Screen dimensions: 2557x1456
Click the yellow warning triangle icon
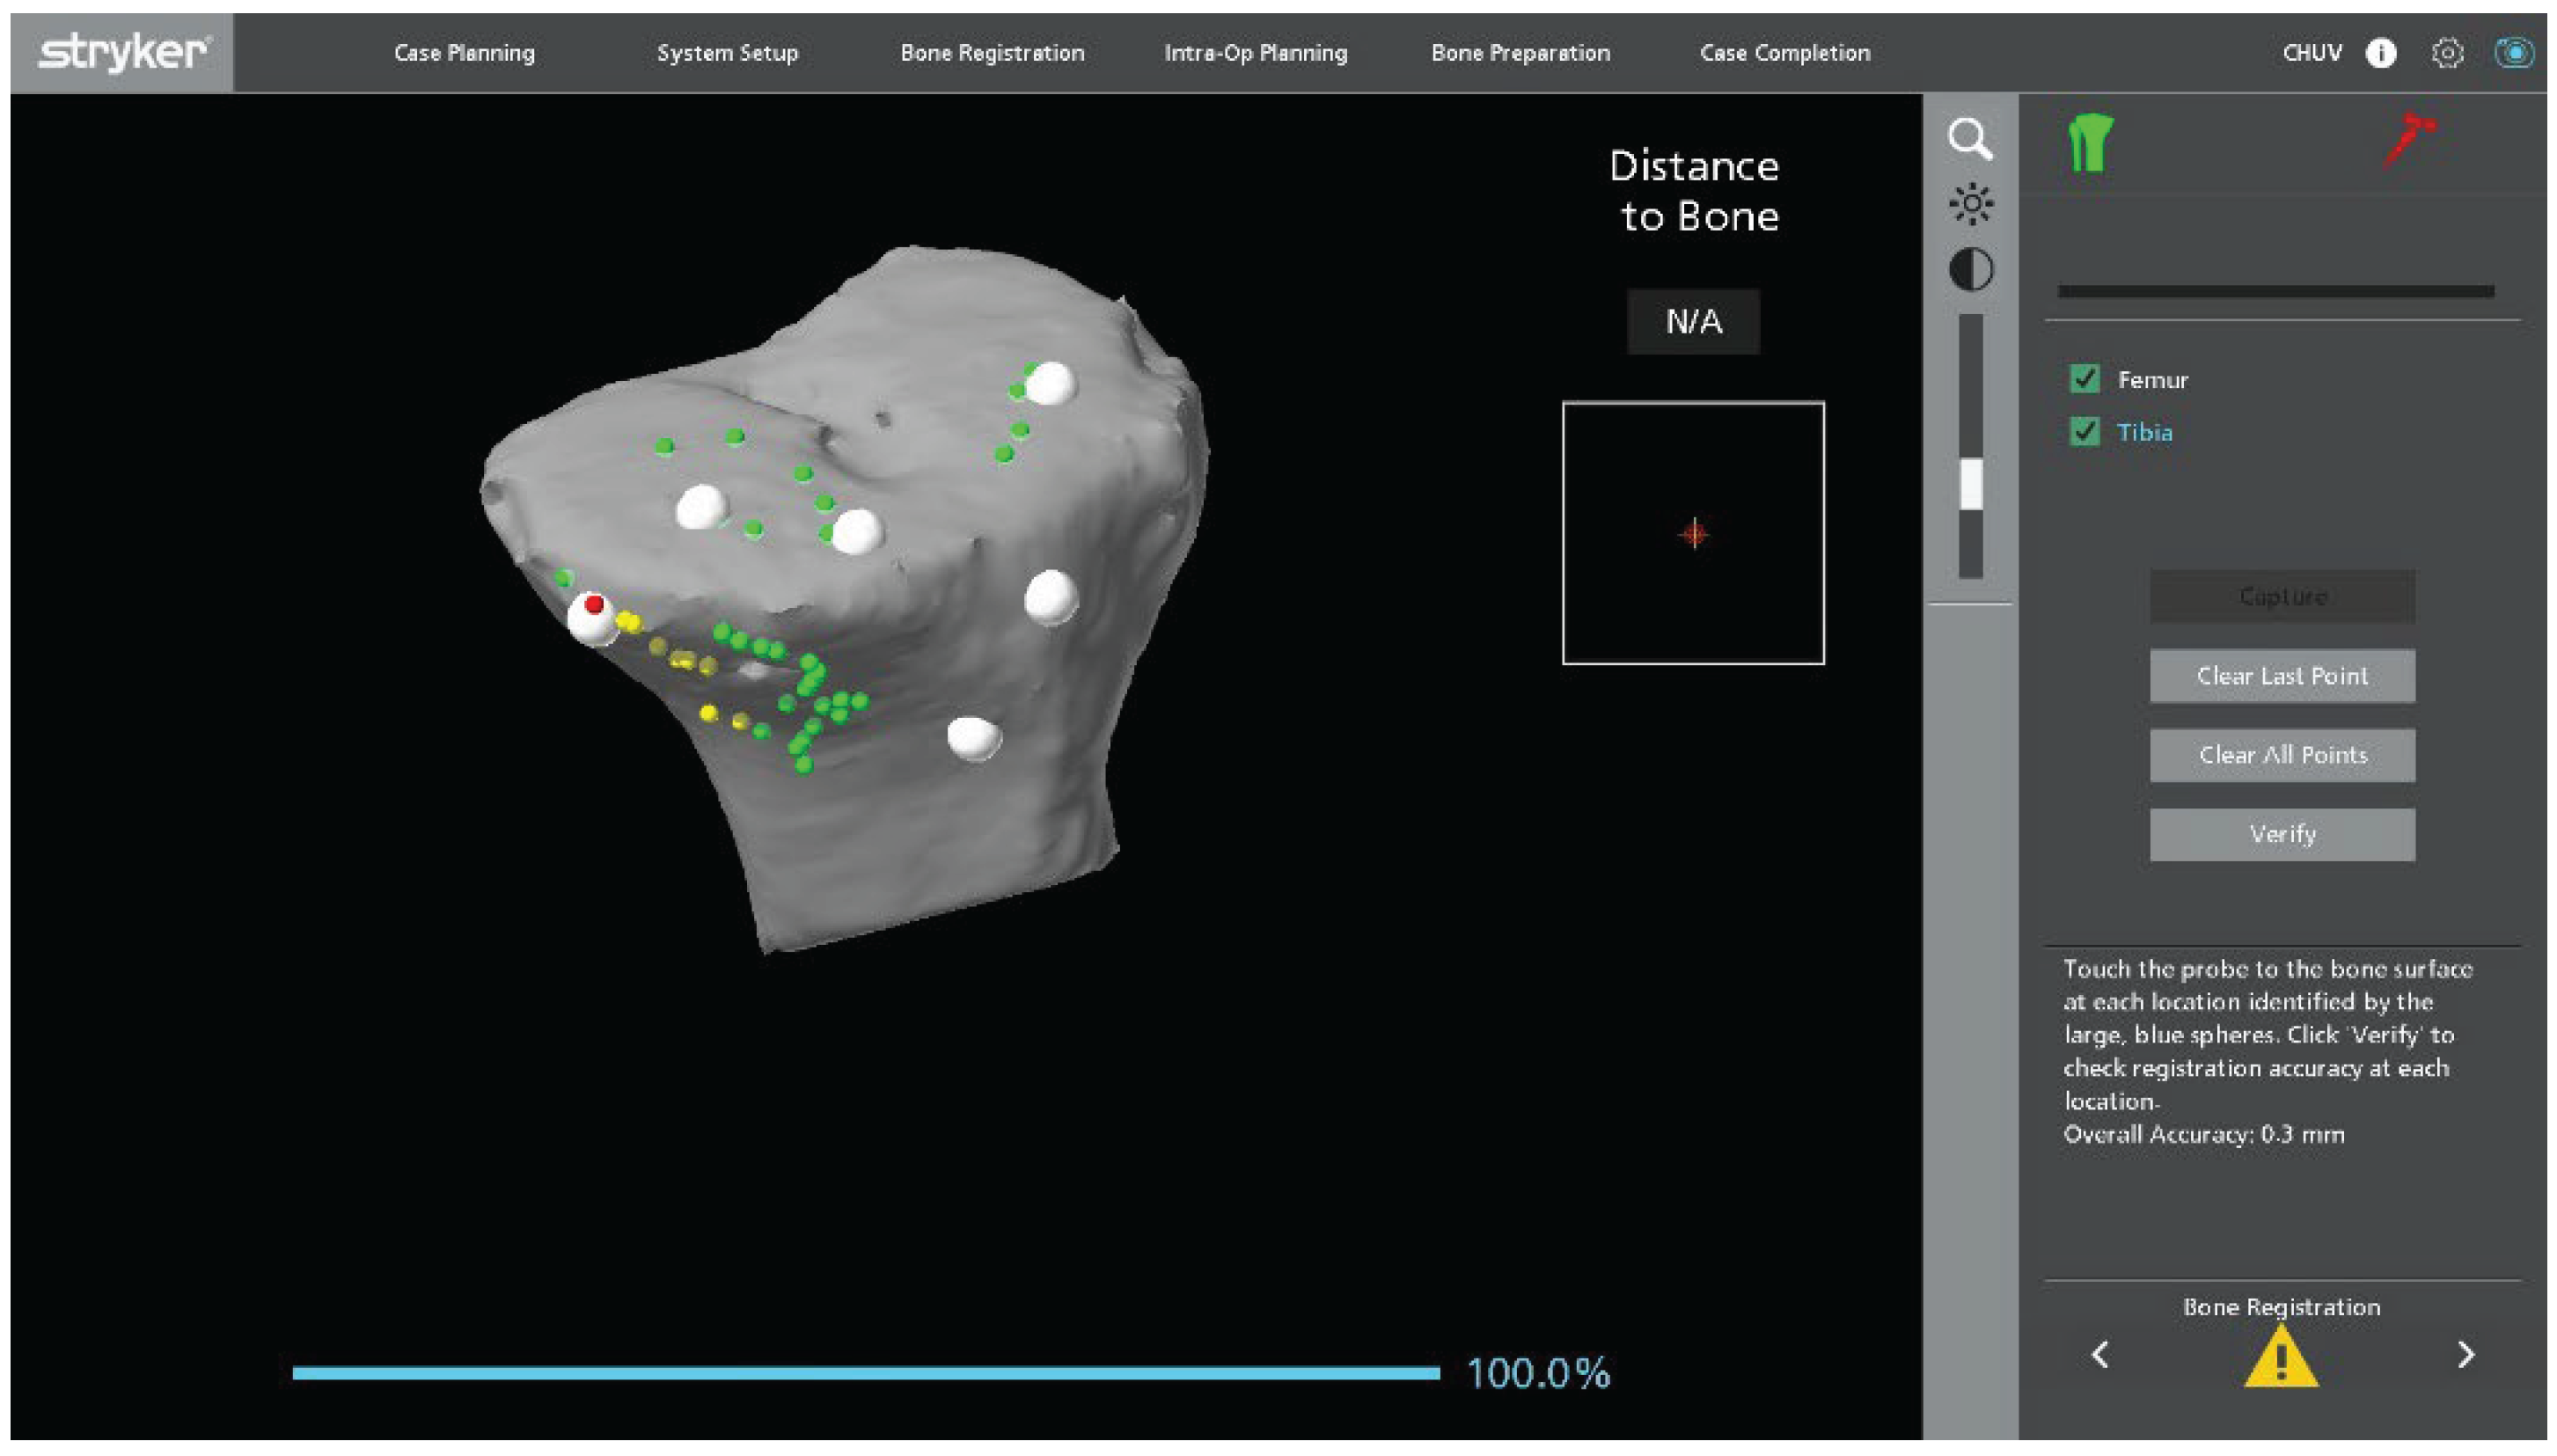(x=2280, y=1358)
